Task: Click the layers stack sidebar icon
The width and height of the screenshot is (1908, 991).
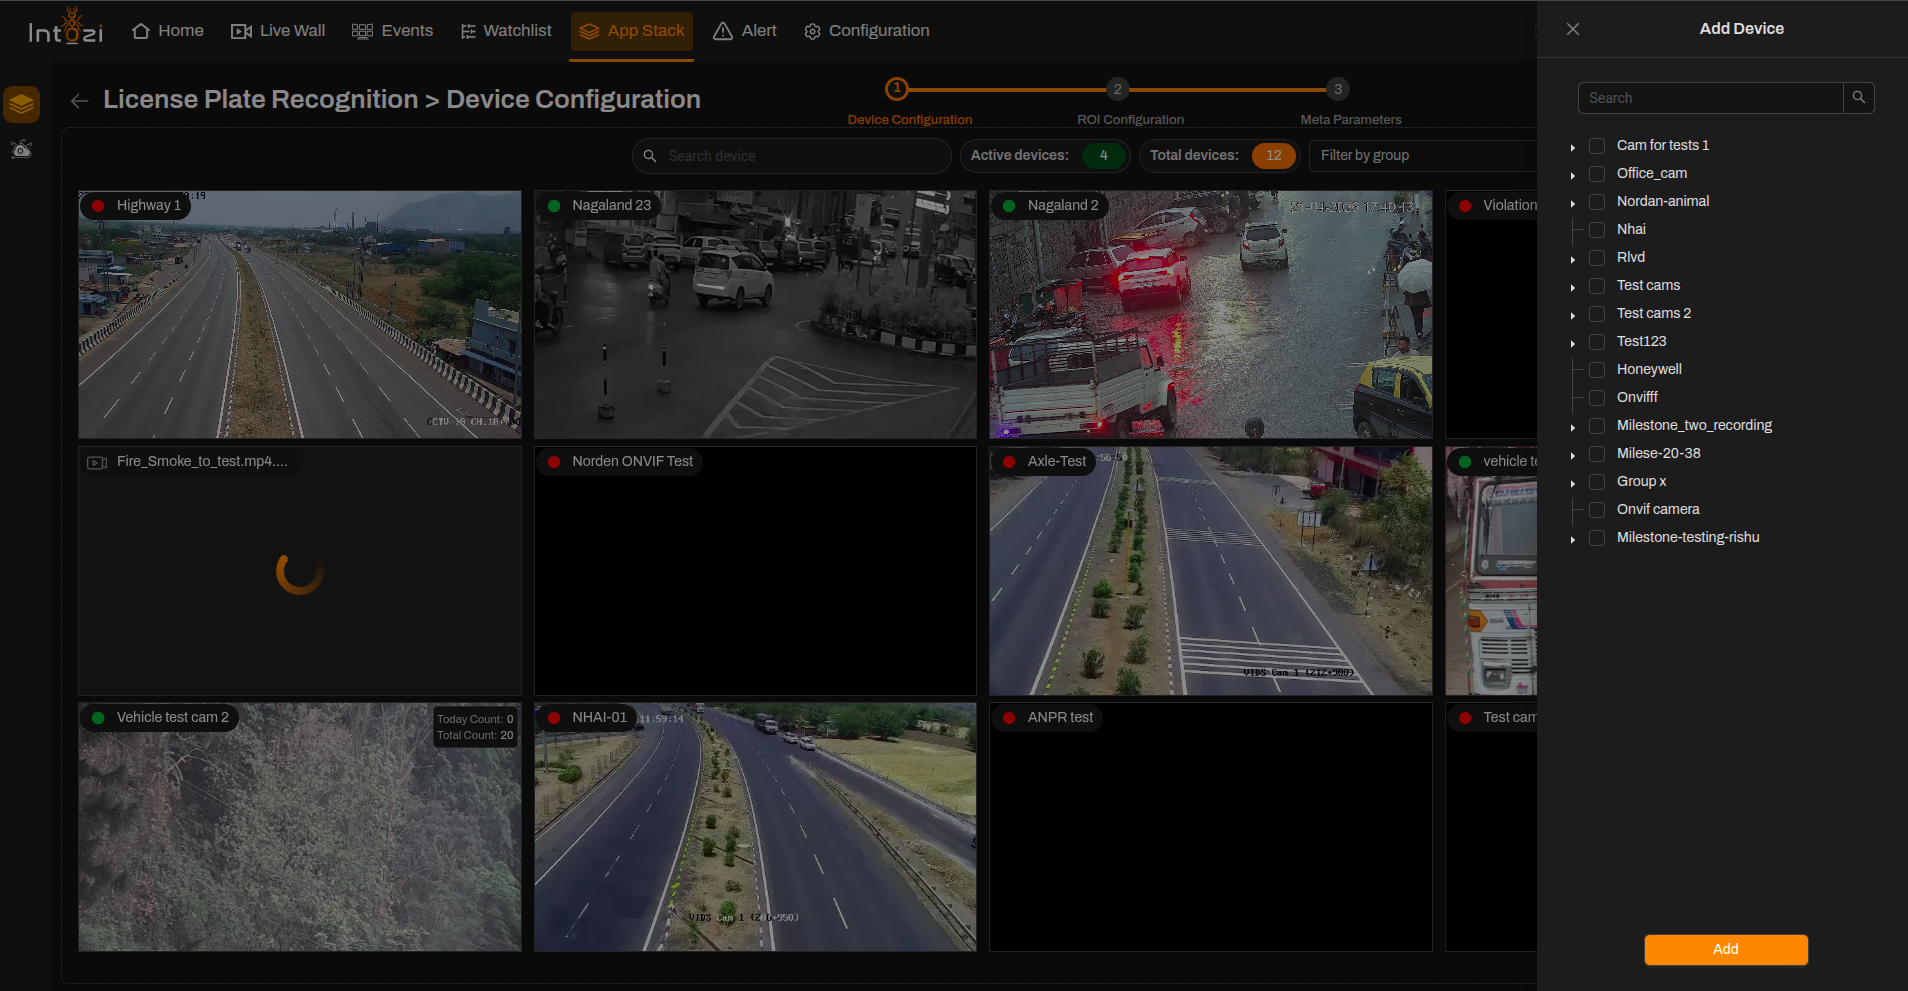Action: pyautogui.click(x=21, y=104)
